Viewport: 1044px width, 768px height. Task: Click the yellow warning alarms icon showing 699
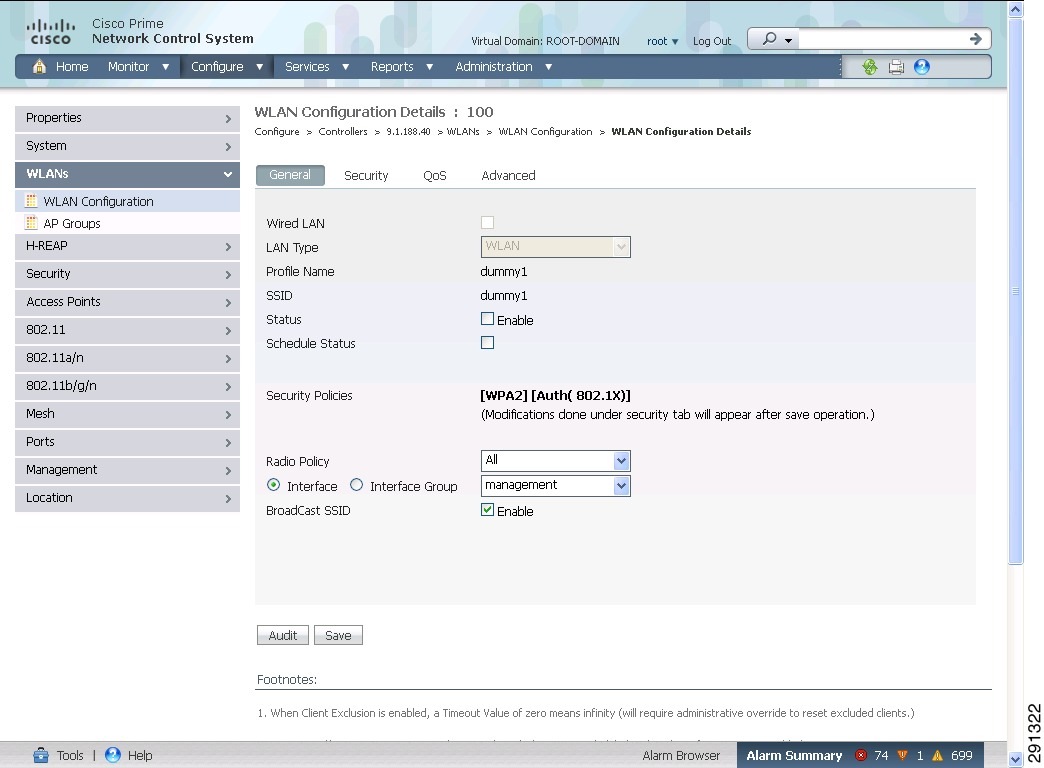pos(939,755)
